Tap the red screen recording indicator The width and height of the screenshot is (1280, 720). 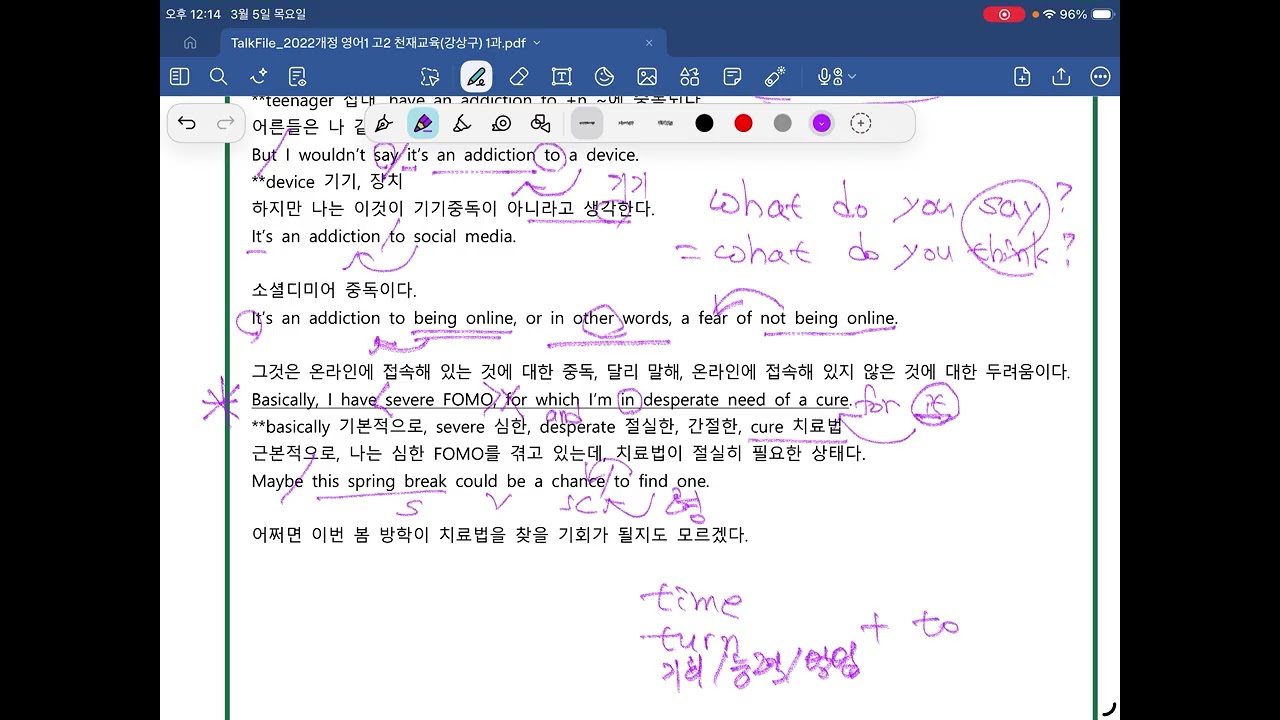[1004, 14]
